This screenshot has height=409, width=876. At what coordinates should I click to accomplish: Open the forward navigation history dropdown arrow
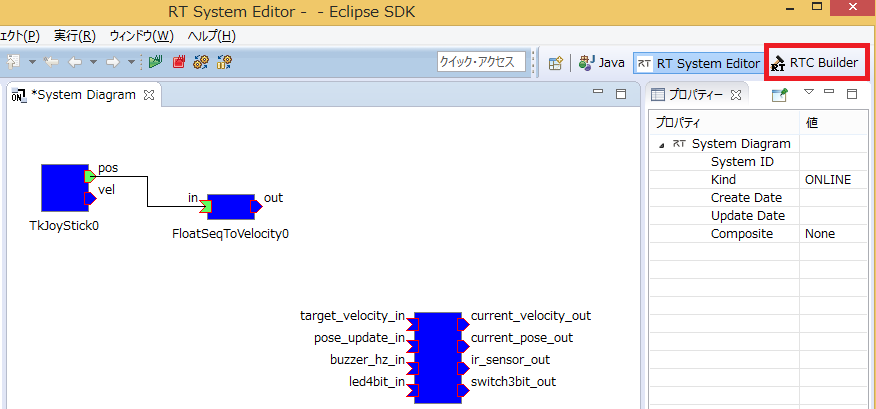coord(131,62)
